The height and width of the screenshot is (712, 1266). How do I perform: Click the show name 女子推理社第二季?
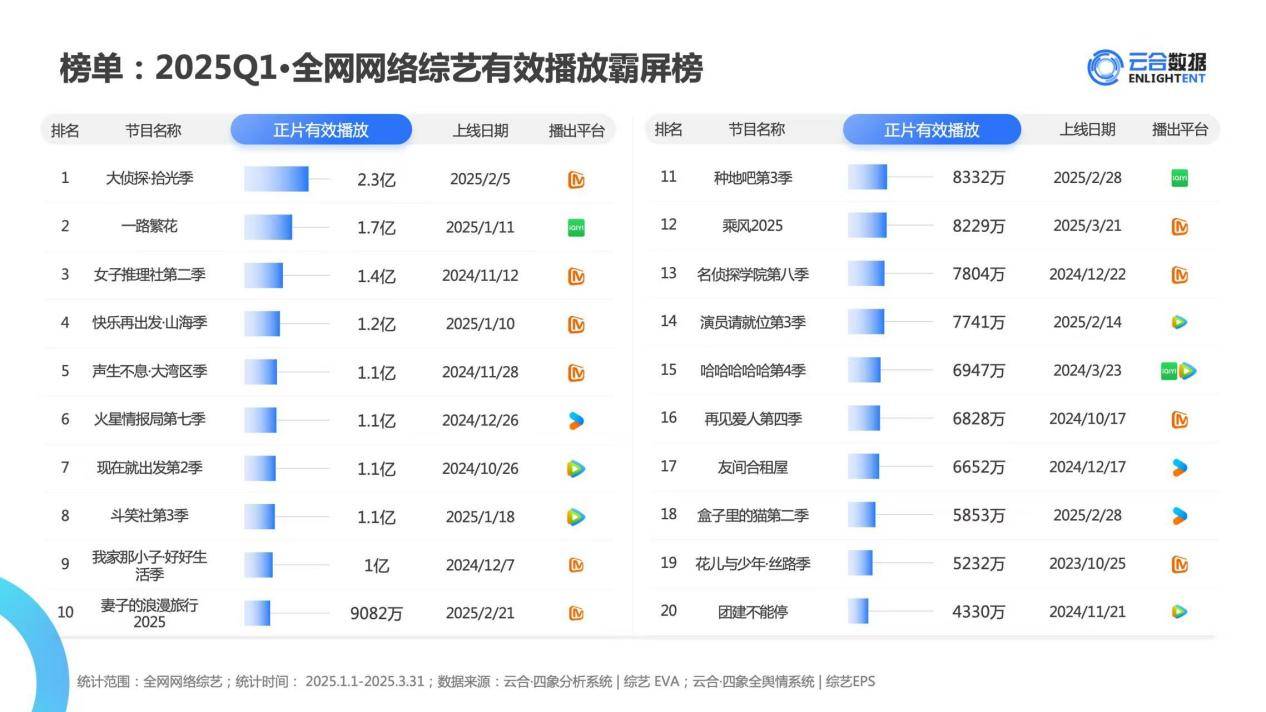tap(149, 274)
